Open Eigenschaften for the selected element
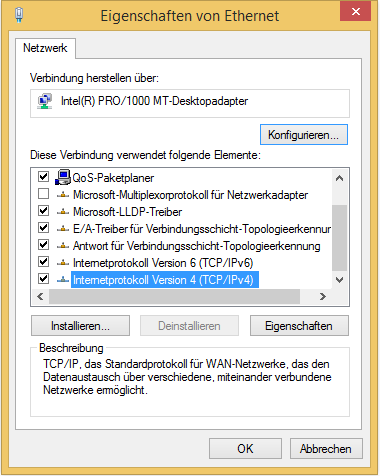The image size is (380, 476). tap(299, 326)
